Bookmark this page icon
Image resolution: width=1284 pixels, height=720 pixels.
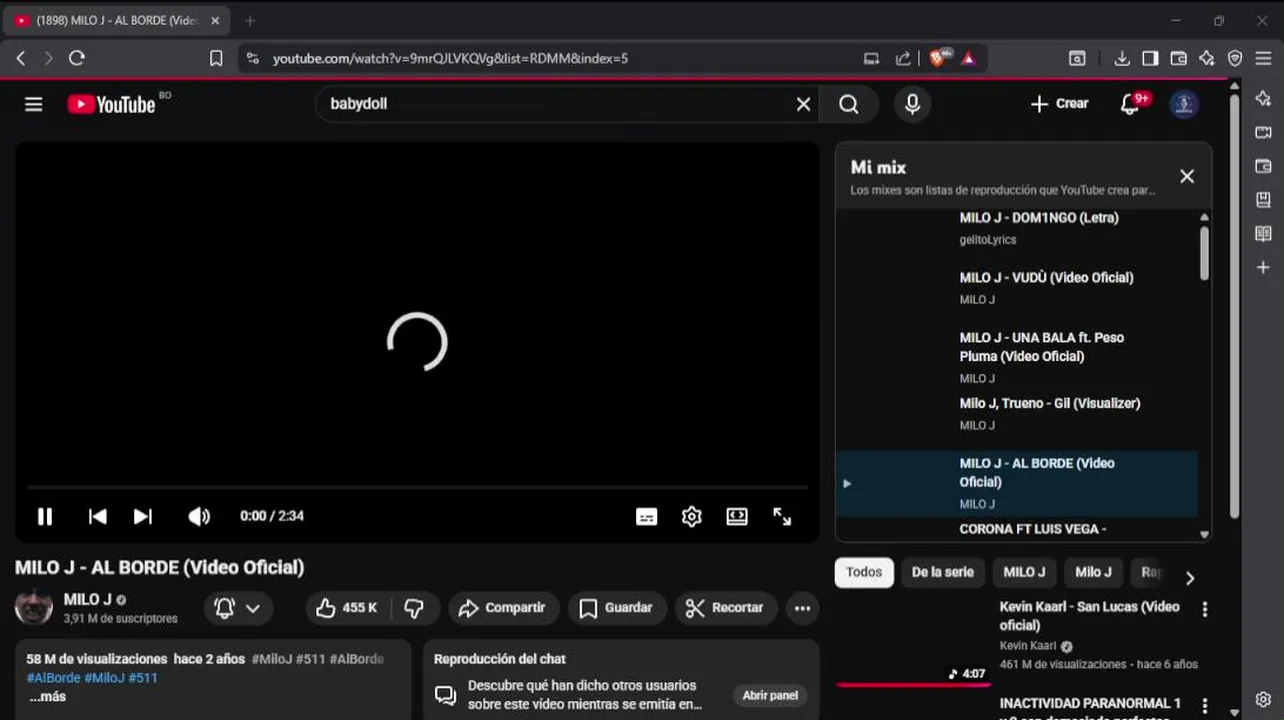tap(216, 58)
